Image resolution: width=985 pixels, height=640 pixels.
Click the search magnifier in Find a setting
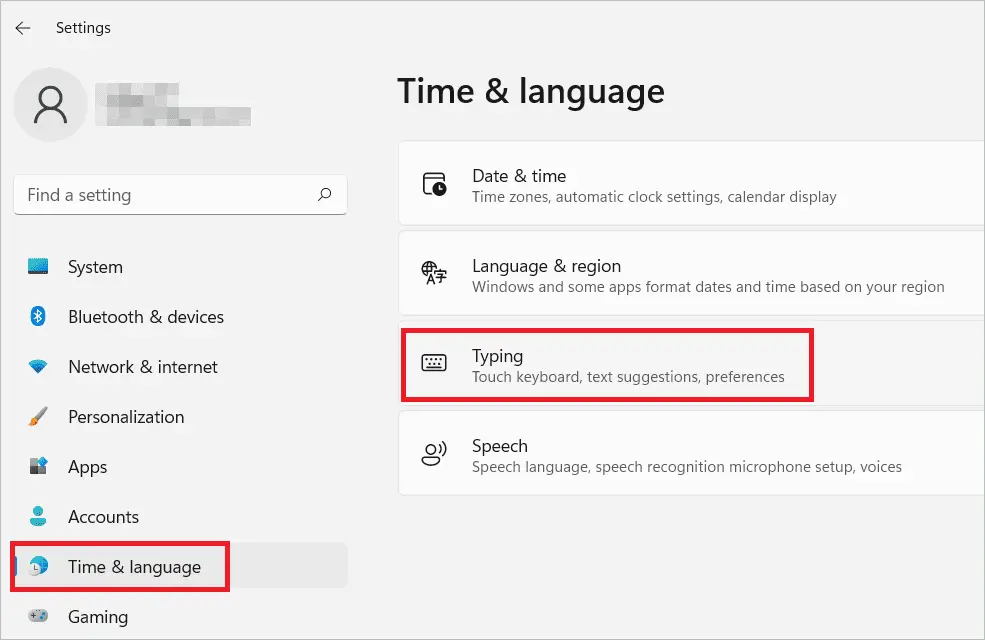click(324, 194)
